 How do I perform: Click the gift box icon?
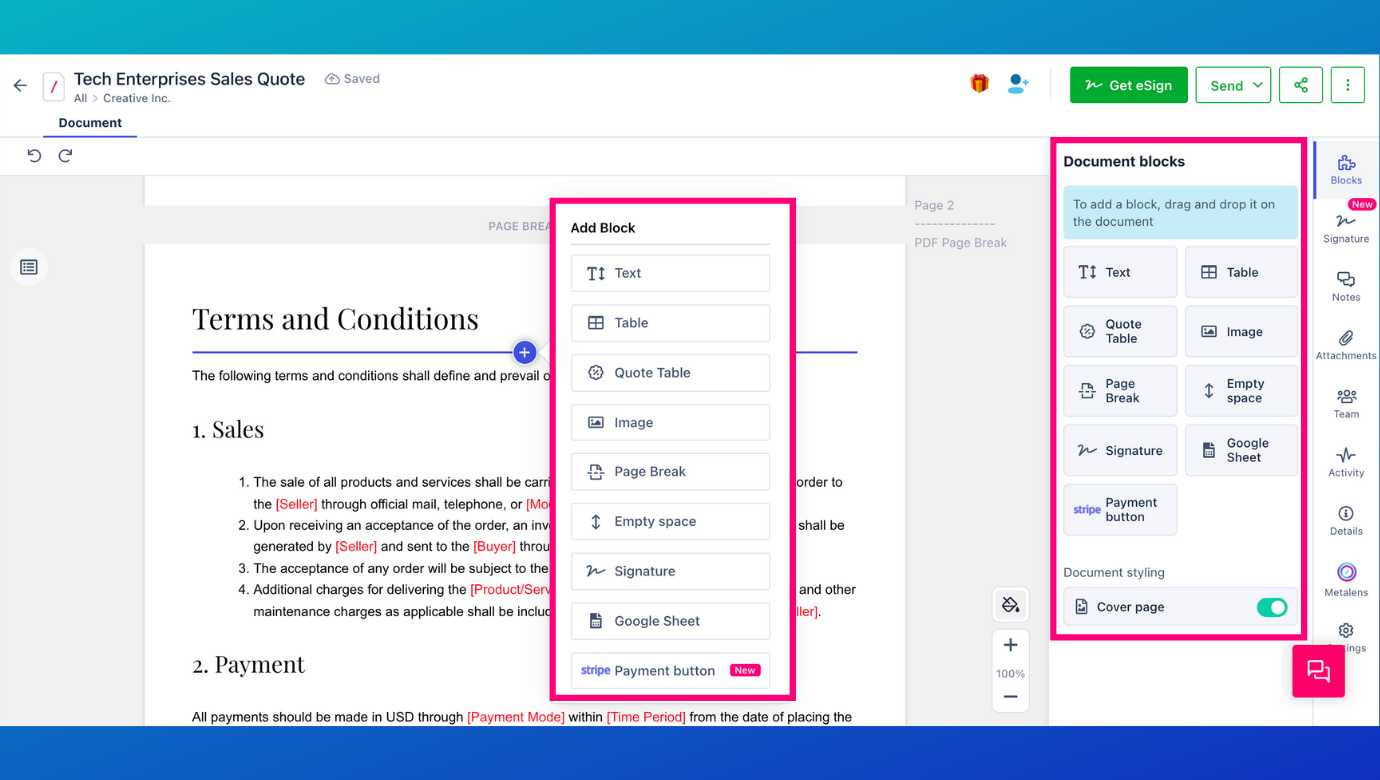click(979, 84)
